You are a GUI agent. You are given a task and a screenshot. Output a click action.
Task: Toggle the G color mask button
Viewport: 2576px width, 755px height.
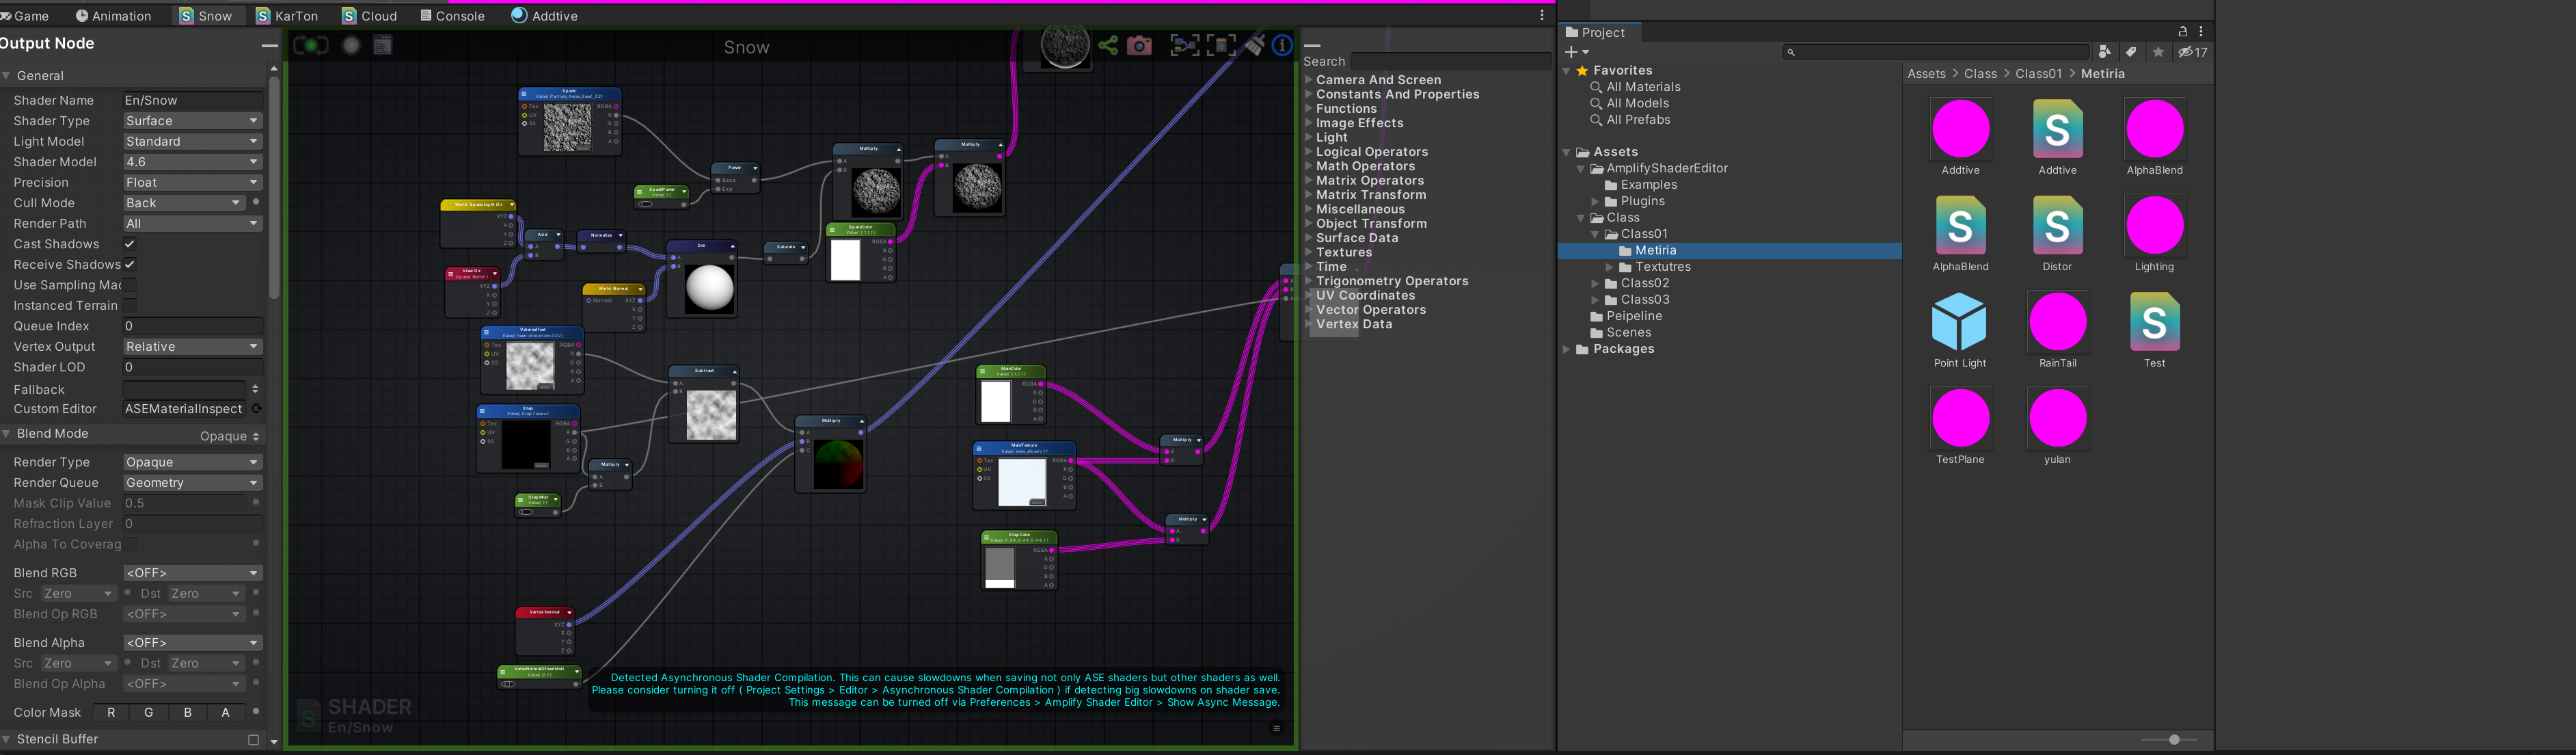149,713
